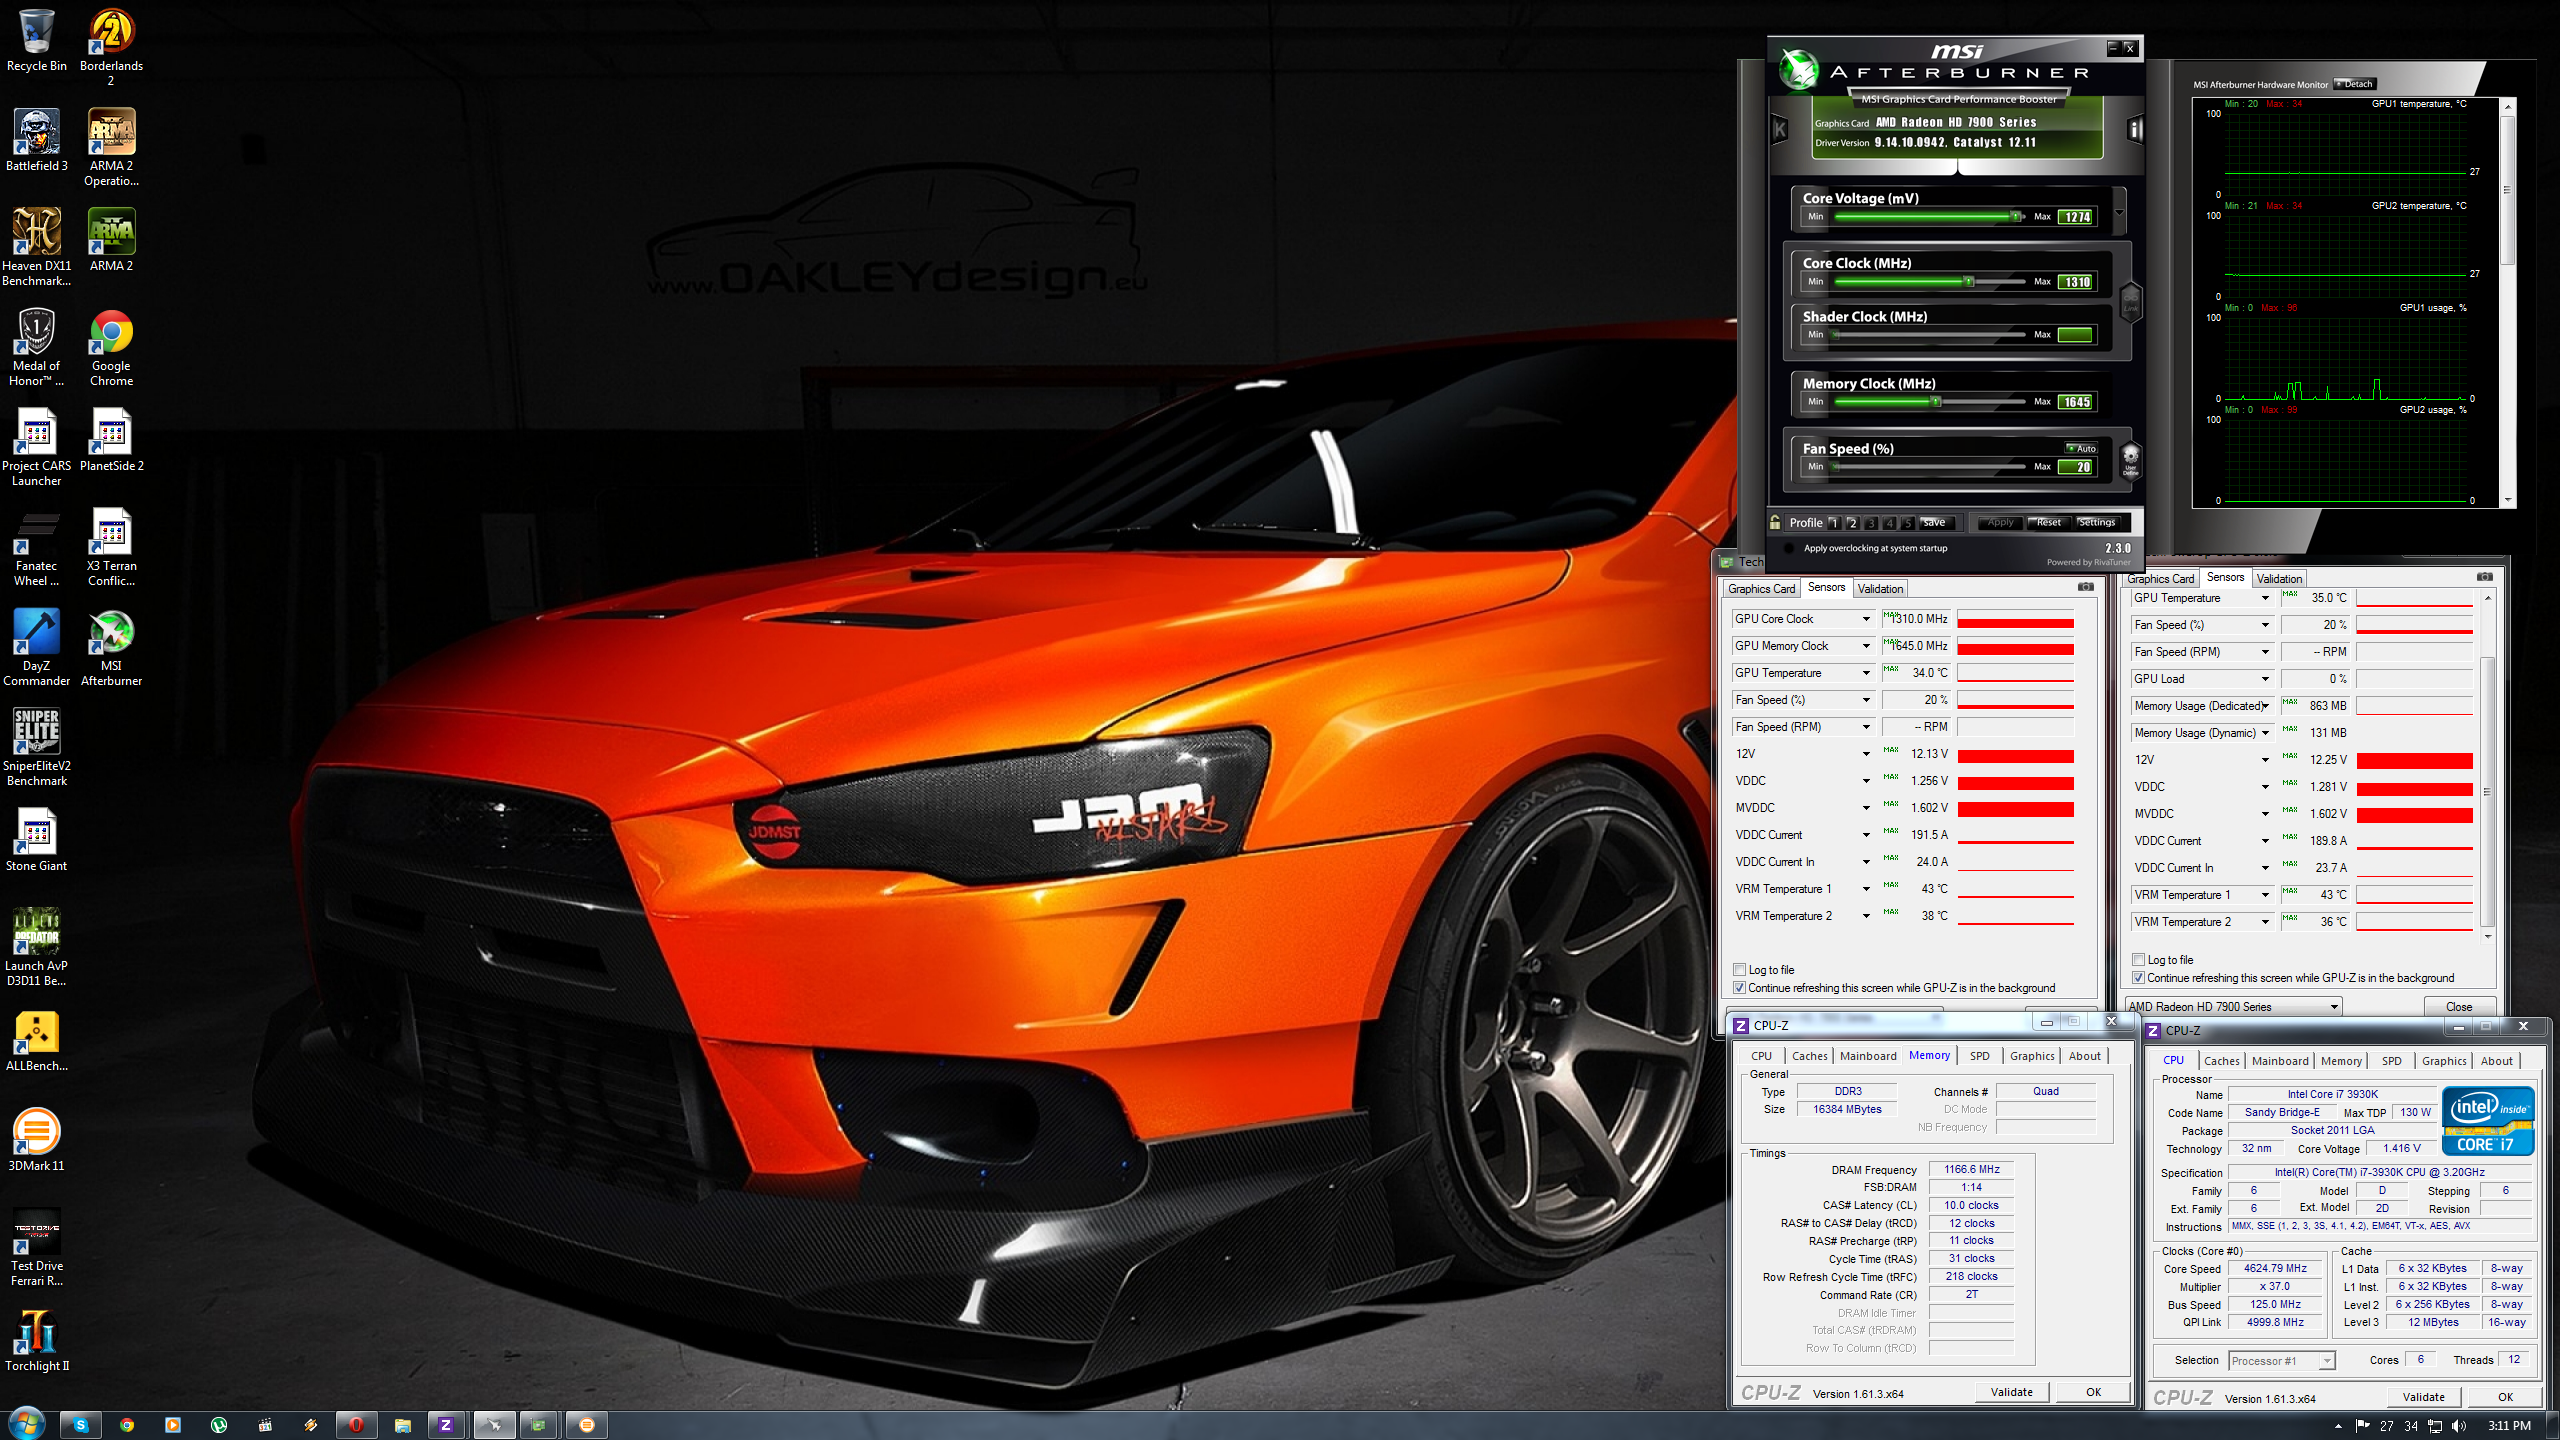The image size is (2560, 1440).
Task: Toggle Auto fan speed in Afterburner
Action: click(2081, 448)
